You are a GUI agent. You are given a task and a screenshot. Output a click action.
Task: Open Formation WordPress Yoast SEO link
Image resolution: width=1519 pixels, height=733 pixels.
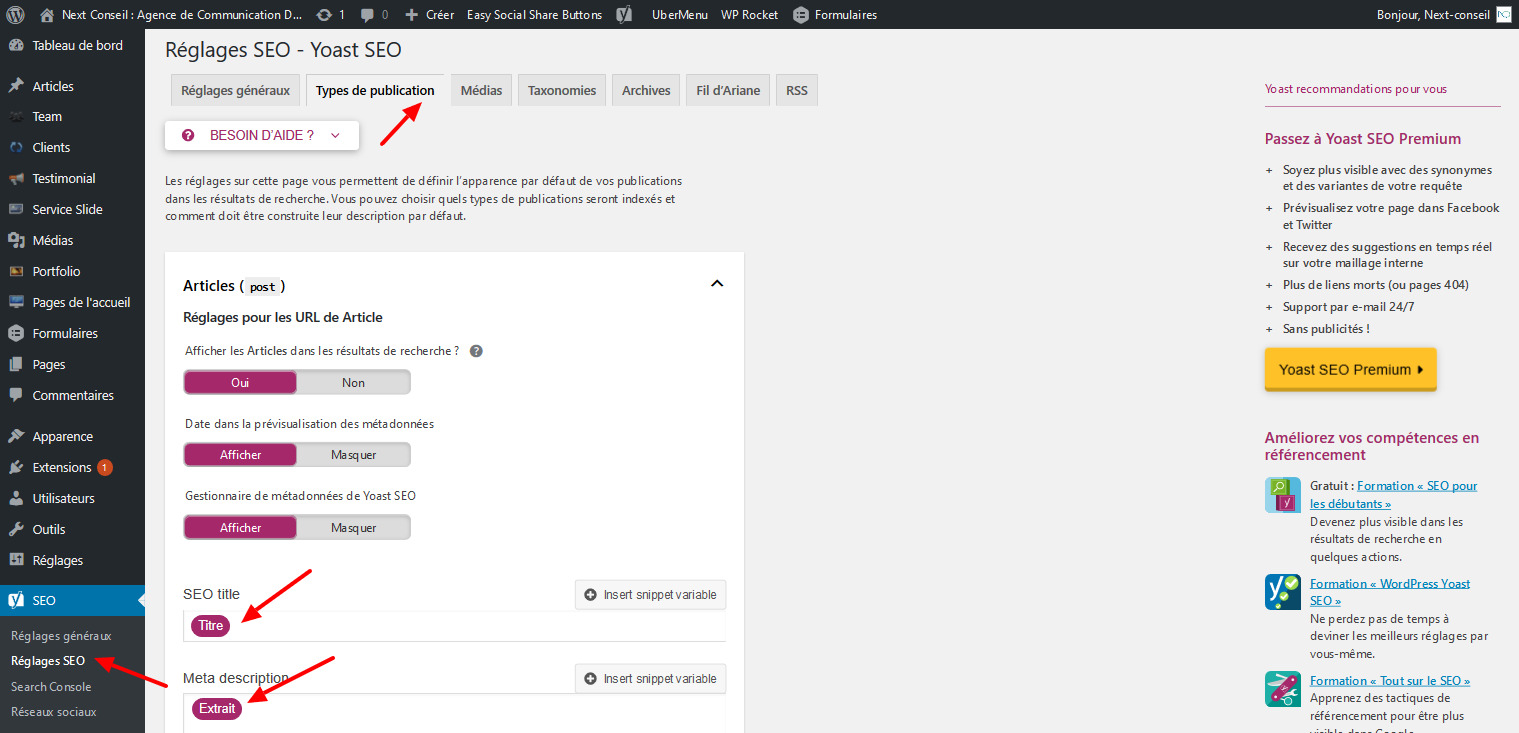pyautogui.click(x=1390, y=592)
